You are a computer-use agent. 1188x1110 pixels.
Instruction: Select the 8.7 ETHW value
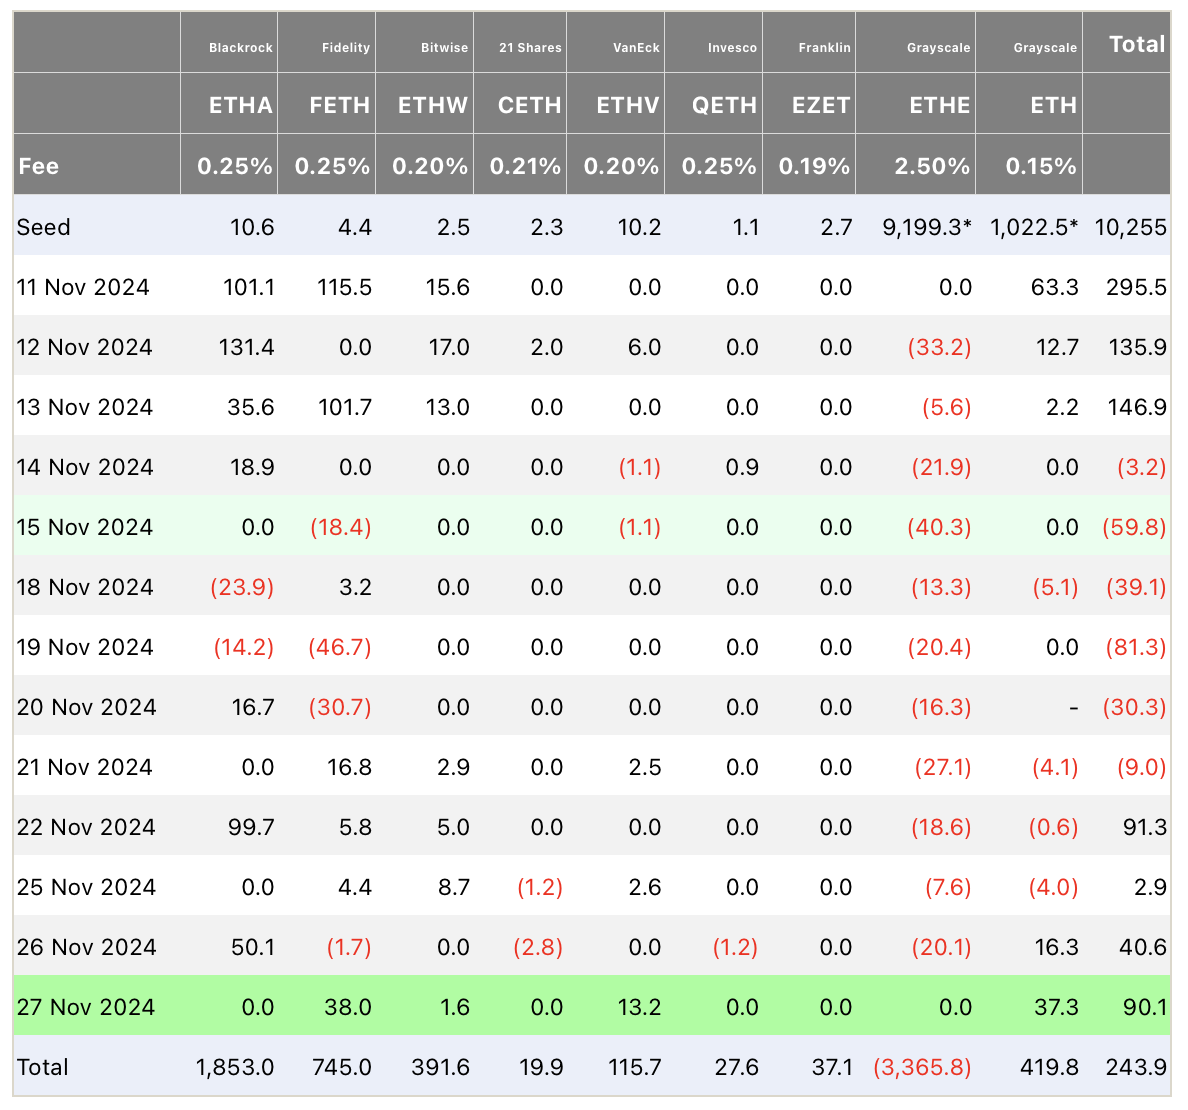pos(453,886)
